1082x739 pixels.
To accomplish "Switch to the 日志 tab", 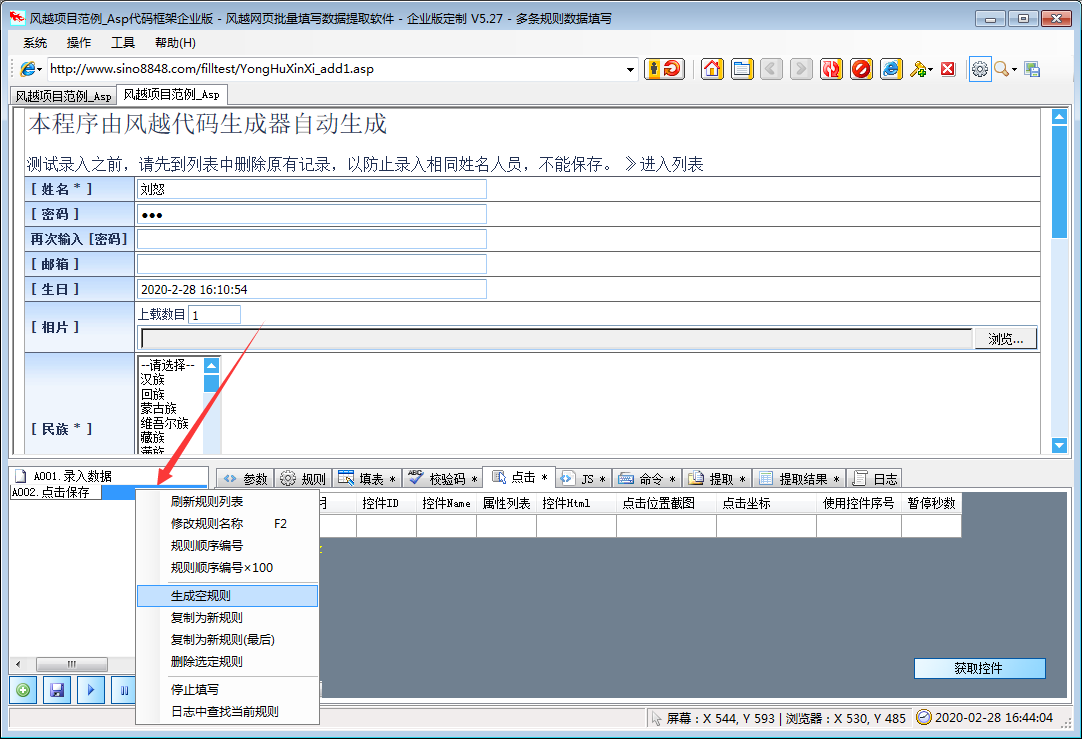I will (874, 479).
